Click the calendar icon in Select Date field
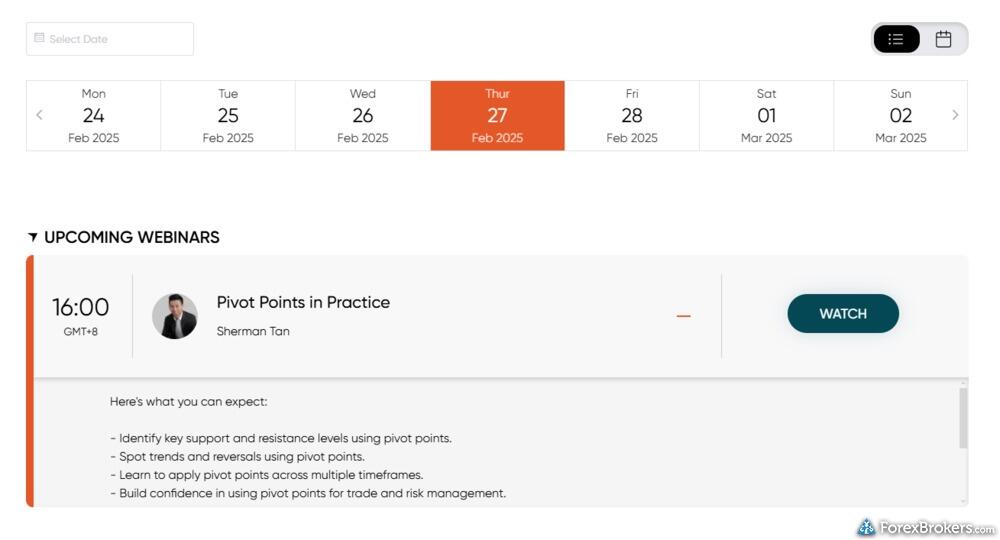The image size is (1000, 540). click(x=39, y=38)
